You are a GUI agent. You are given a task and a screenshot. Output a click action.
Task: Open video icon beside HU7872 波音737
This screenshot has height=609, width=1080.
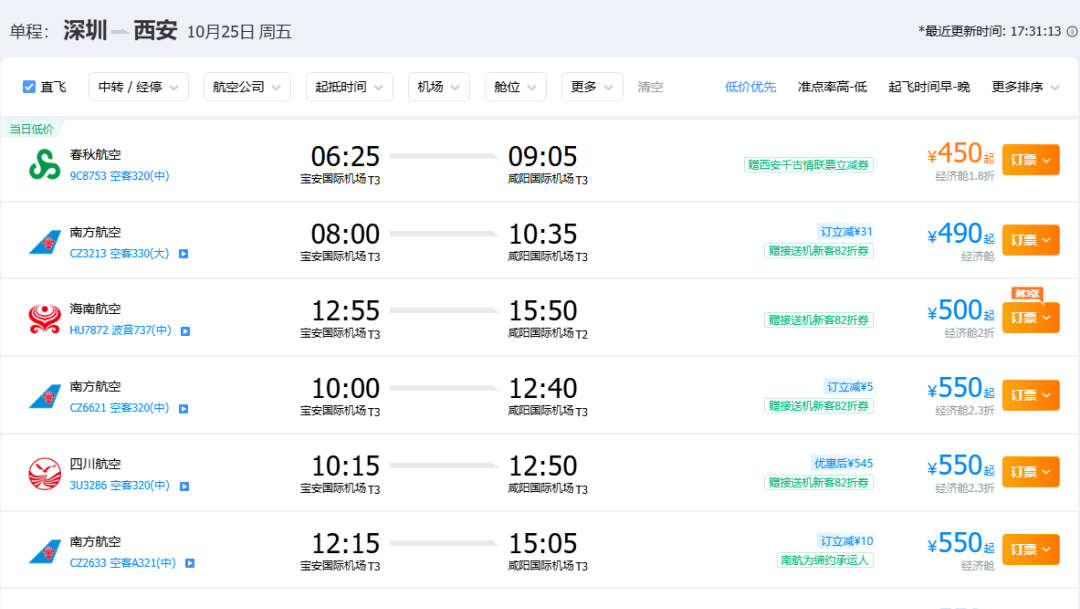pyautogui.click(x=185, y=331)
